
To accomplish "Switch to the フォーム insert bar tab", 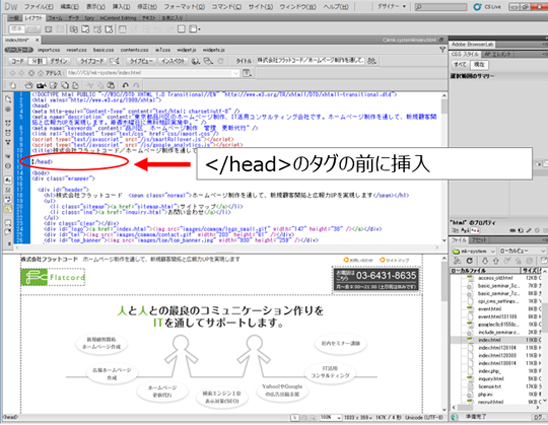I will click(55, 18).
